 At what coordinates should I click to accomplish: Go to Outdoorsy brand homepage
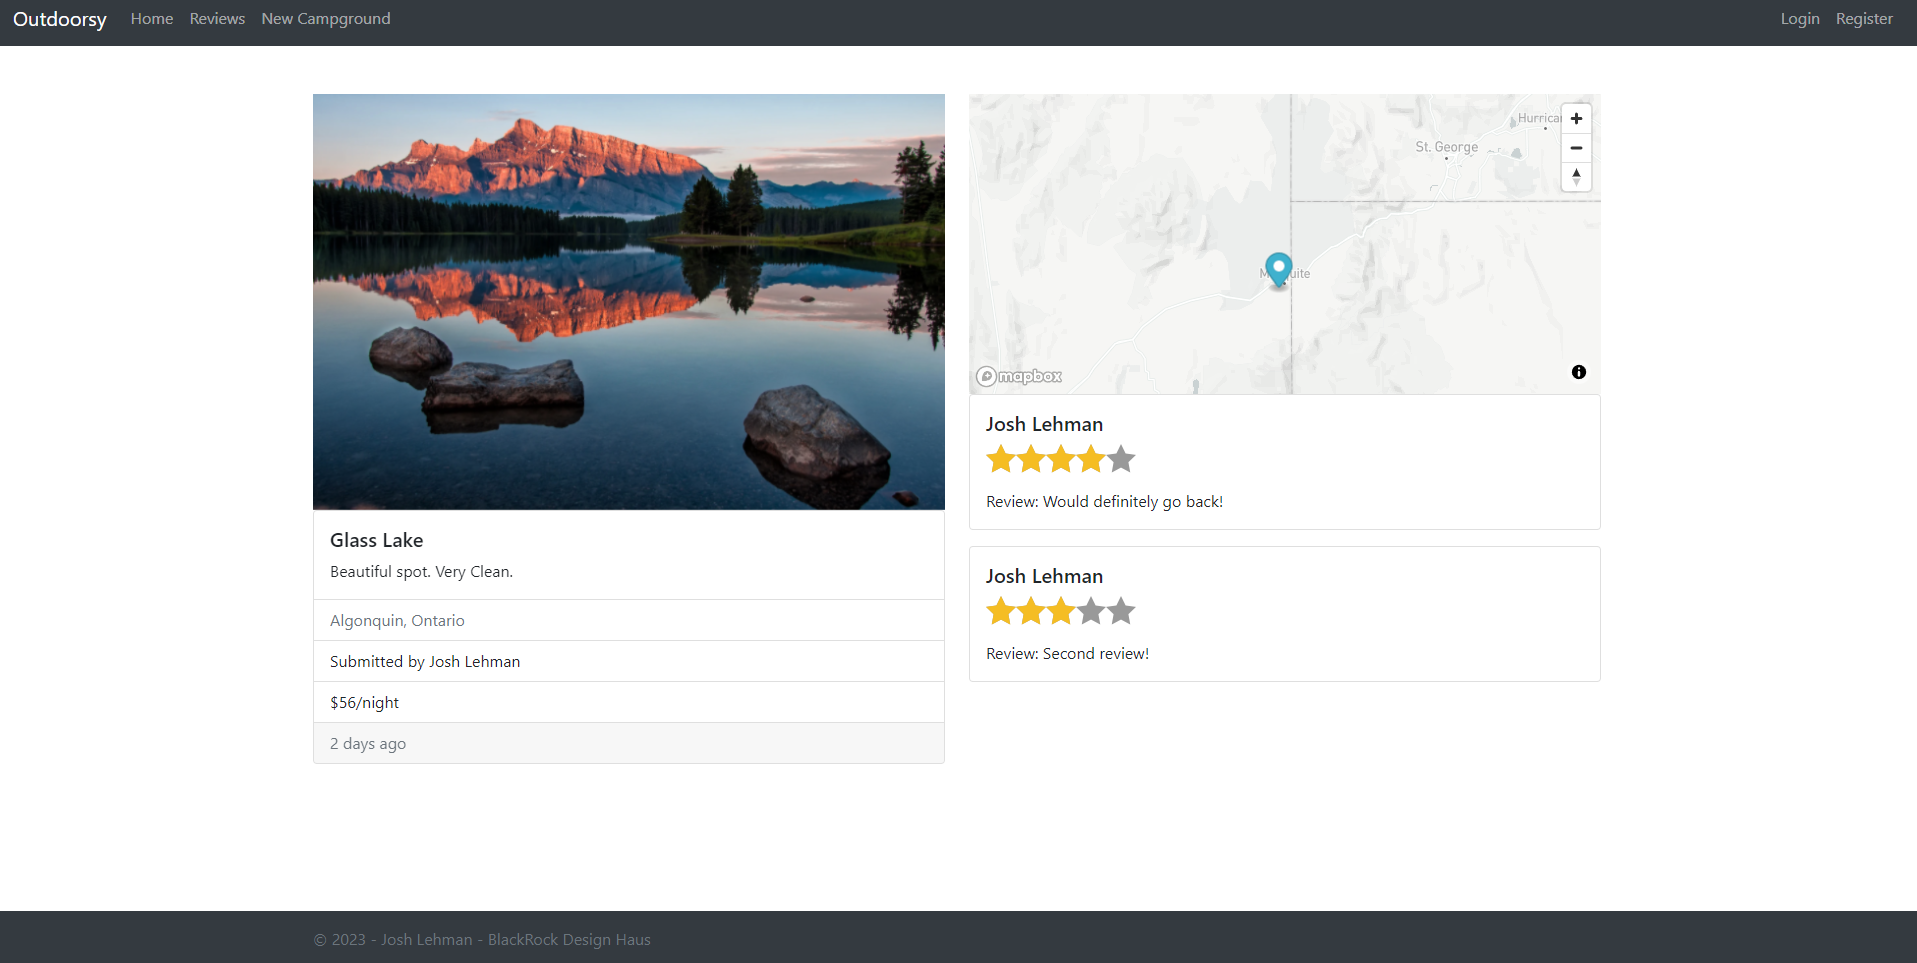click(60, 19)
